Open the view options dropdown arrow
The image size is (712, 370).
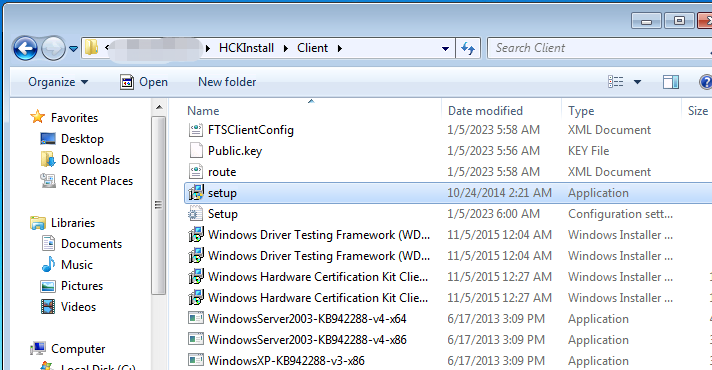tap(638, 82)
